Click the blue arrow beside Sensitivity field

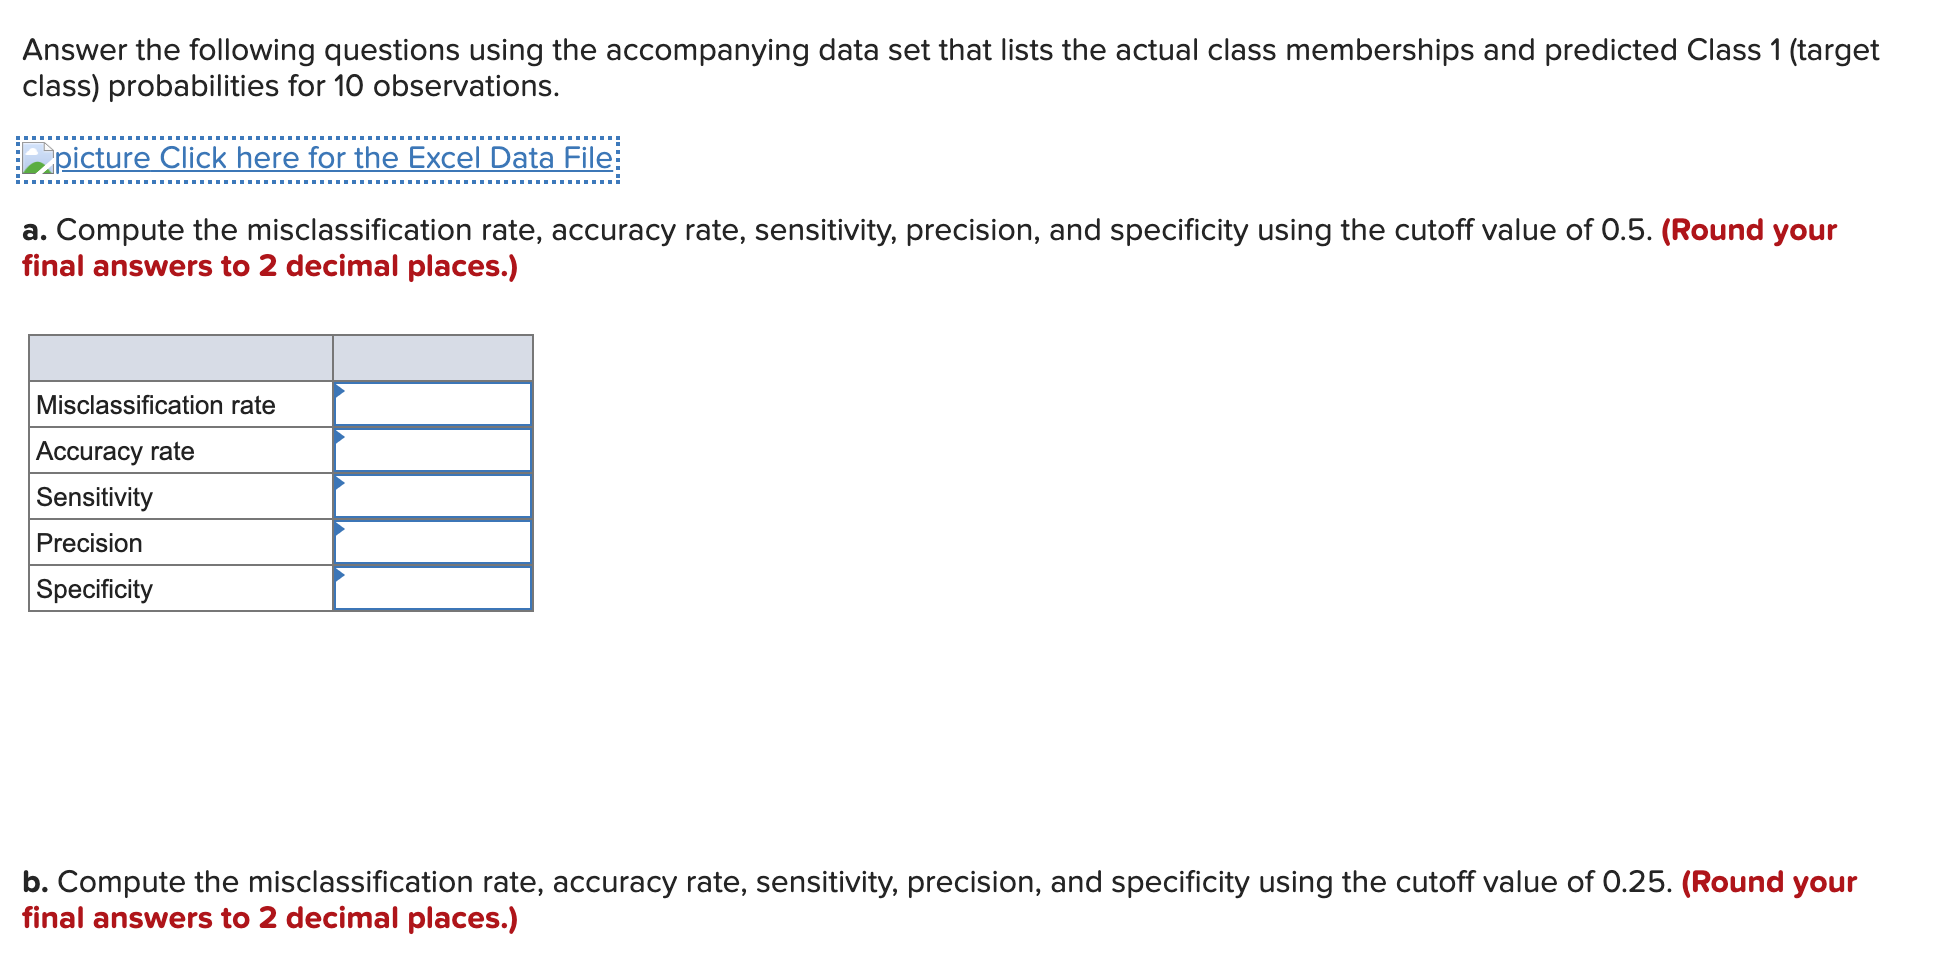pyautogui.click(x=340, y=484)
